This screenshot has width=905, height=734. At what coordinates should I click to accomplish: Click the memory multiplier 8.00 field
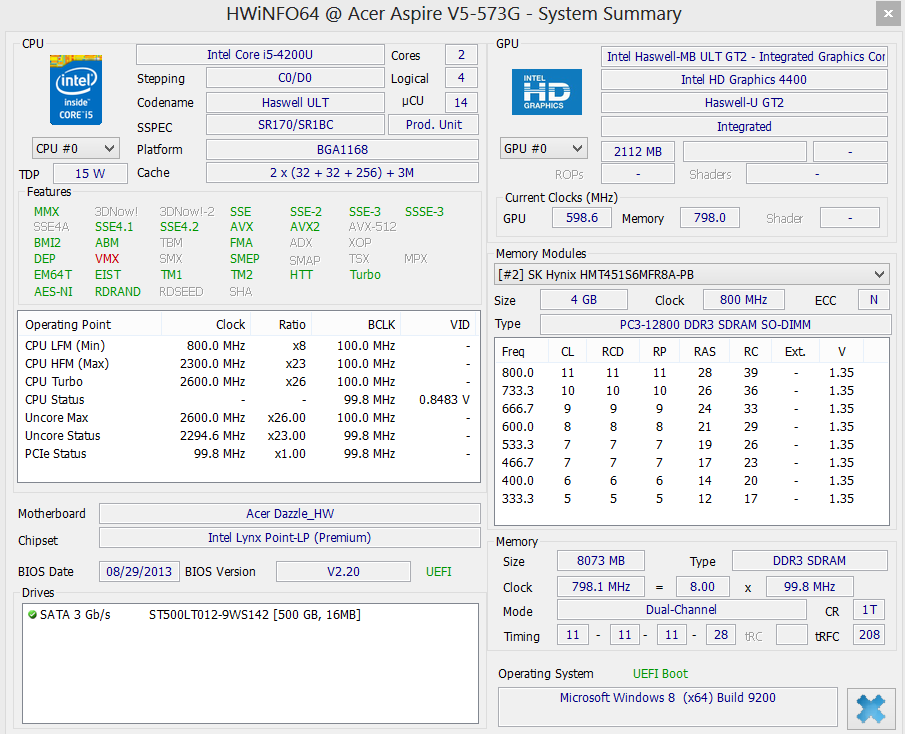(702, 587)
